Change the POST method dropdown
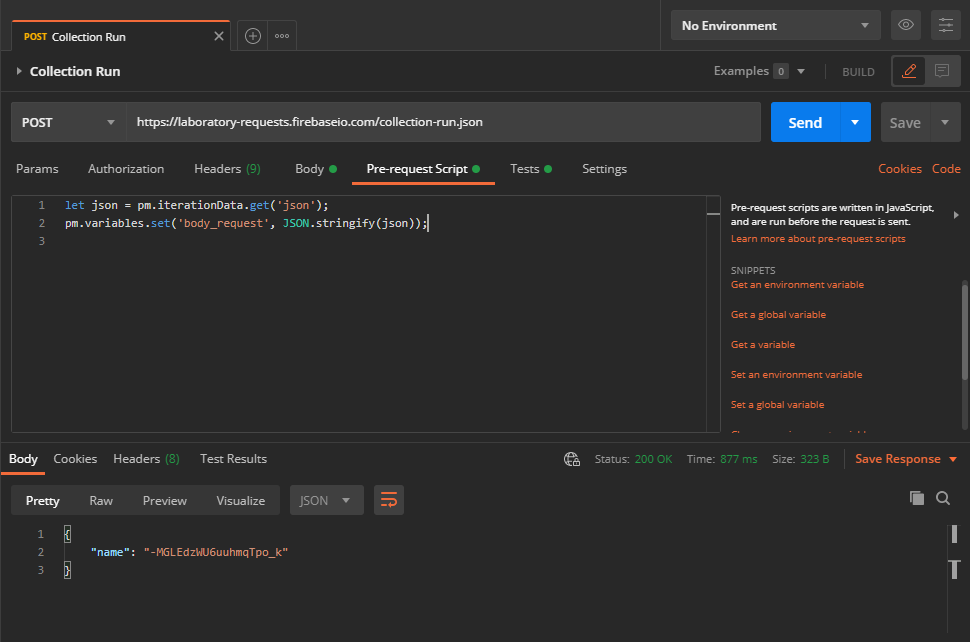This screenshot has height=642, width=970. (68, 122)
